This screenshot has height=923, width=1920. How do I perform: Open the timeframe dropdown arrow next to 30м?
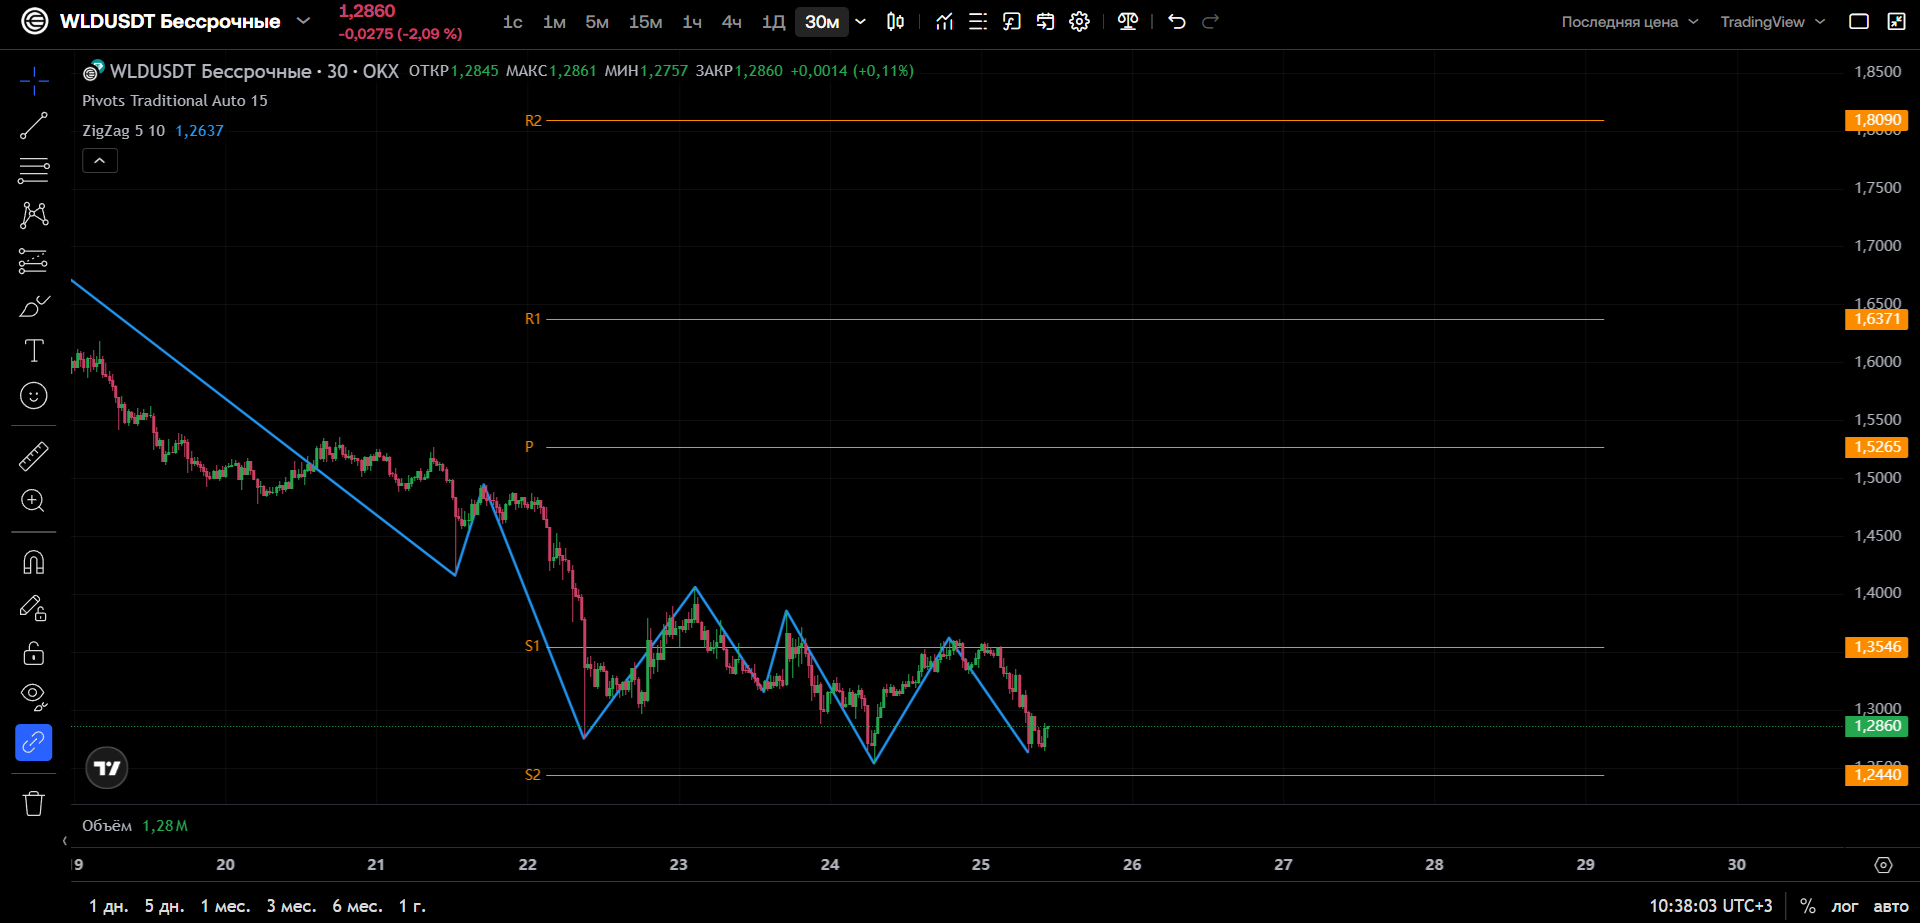860,22
